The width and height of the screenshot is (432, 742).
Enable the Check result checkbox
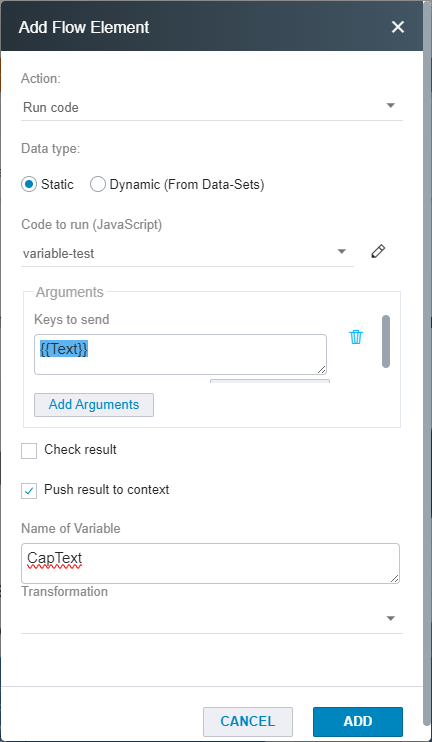29,450
